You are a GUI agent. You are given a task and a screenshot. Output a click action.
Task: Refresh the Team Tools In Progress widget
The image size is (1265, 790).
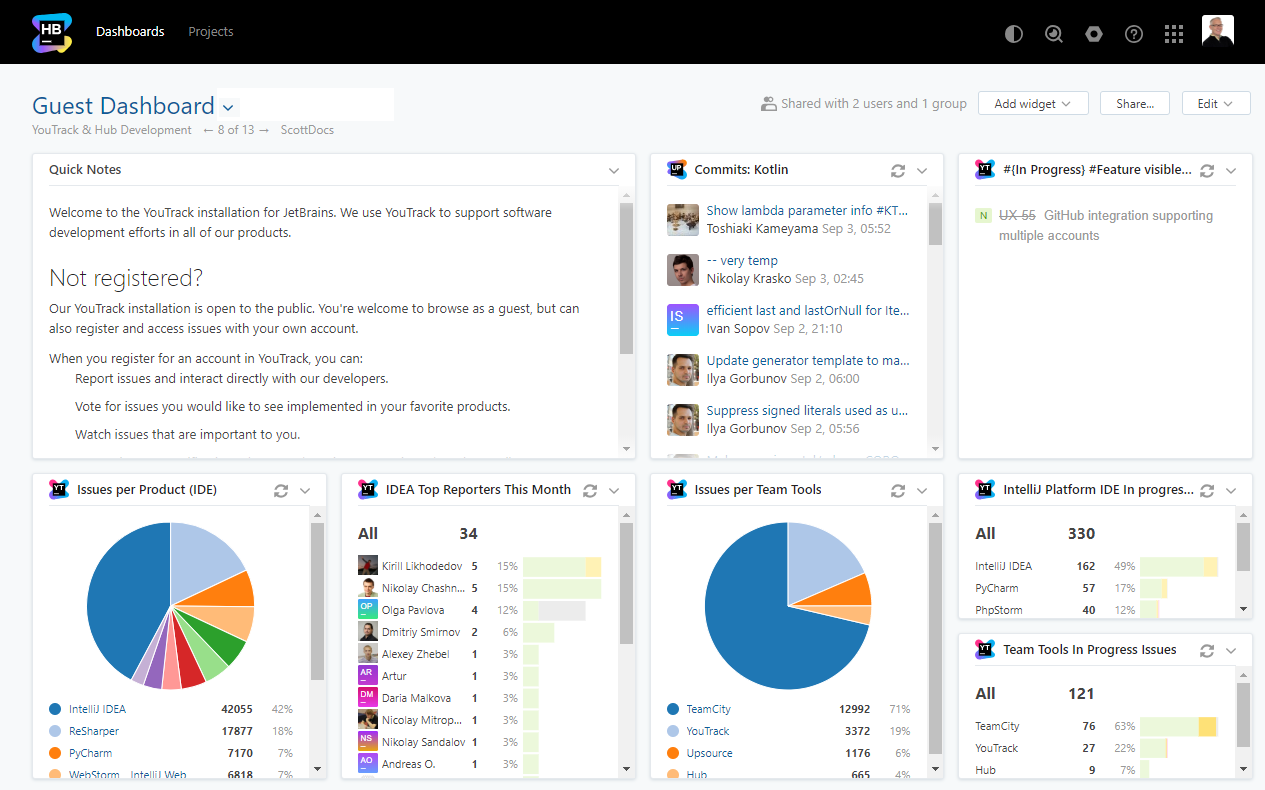pos(1207,651)
